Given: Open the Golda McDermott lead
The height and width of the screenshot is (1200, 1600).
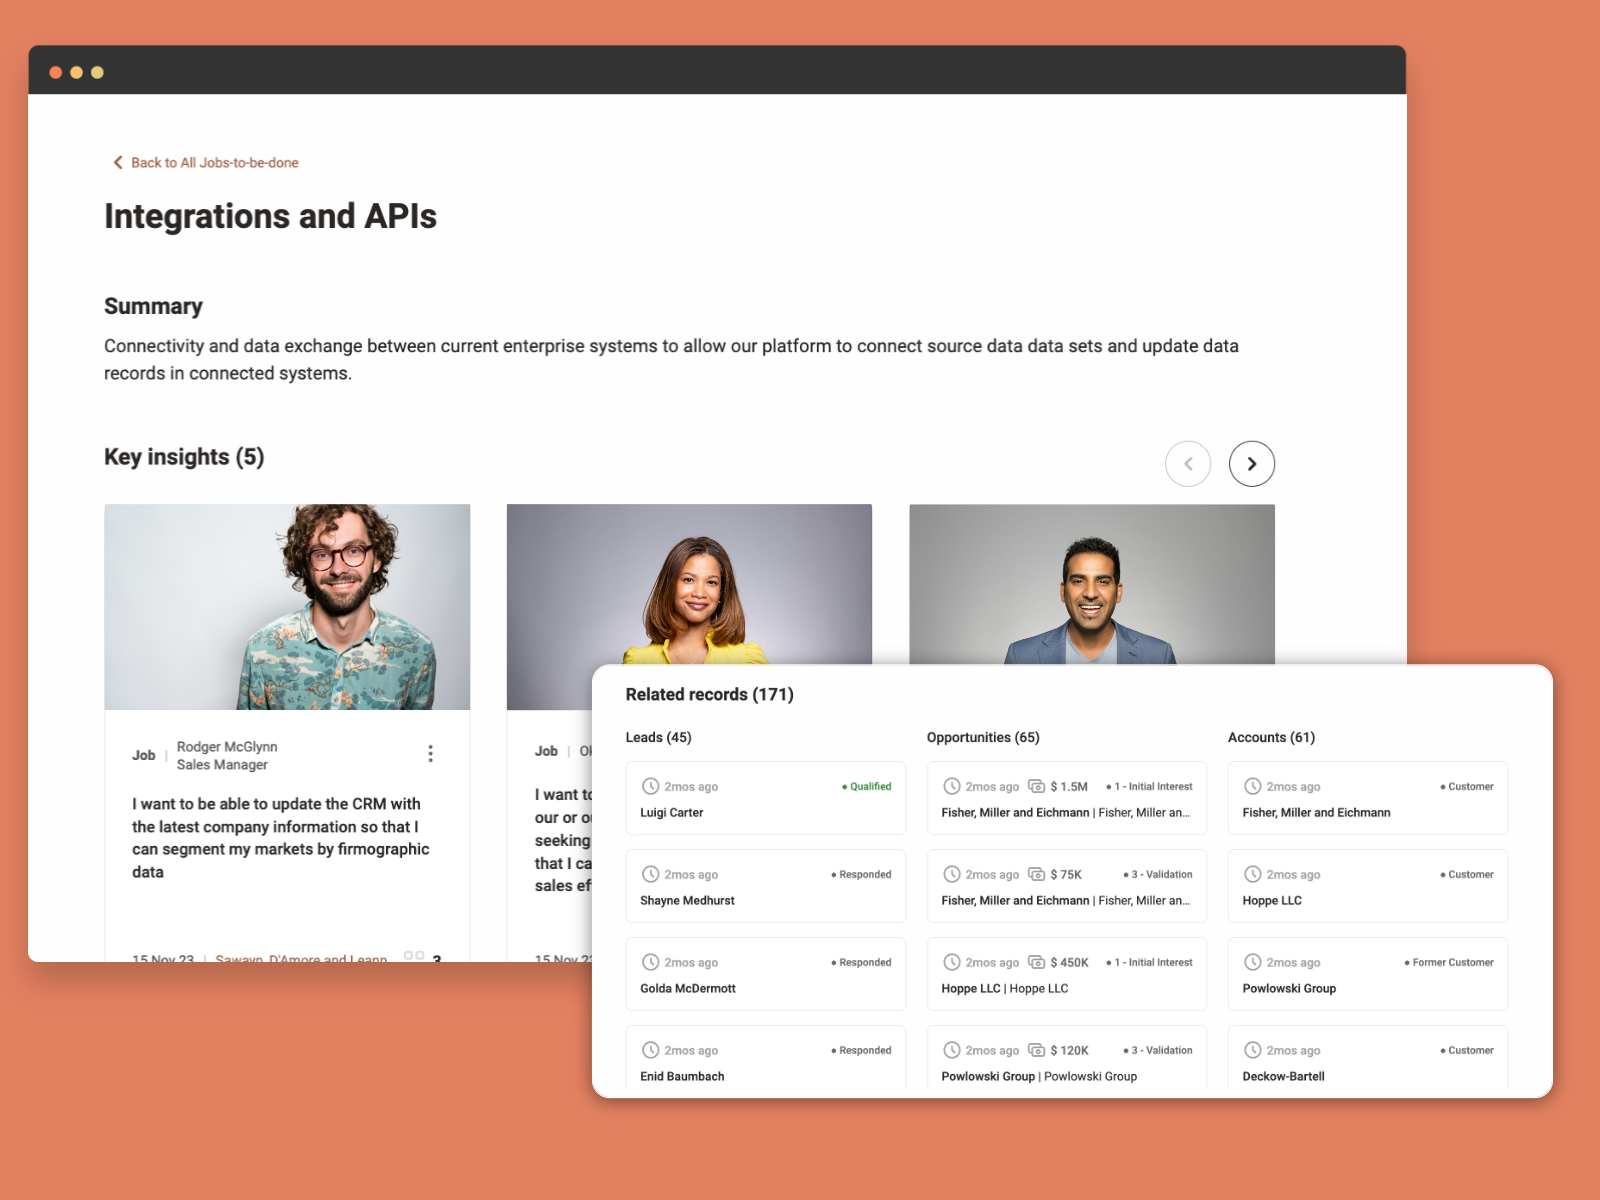Looking at the screenshot, I should tap(766, 974).
